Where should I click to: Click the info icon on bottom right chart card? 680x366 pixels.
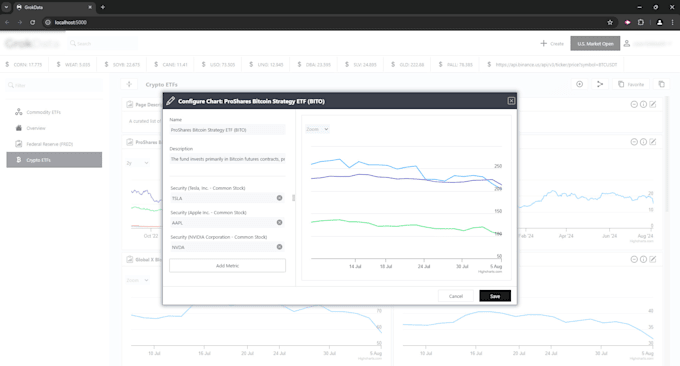pos(643,259)
